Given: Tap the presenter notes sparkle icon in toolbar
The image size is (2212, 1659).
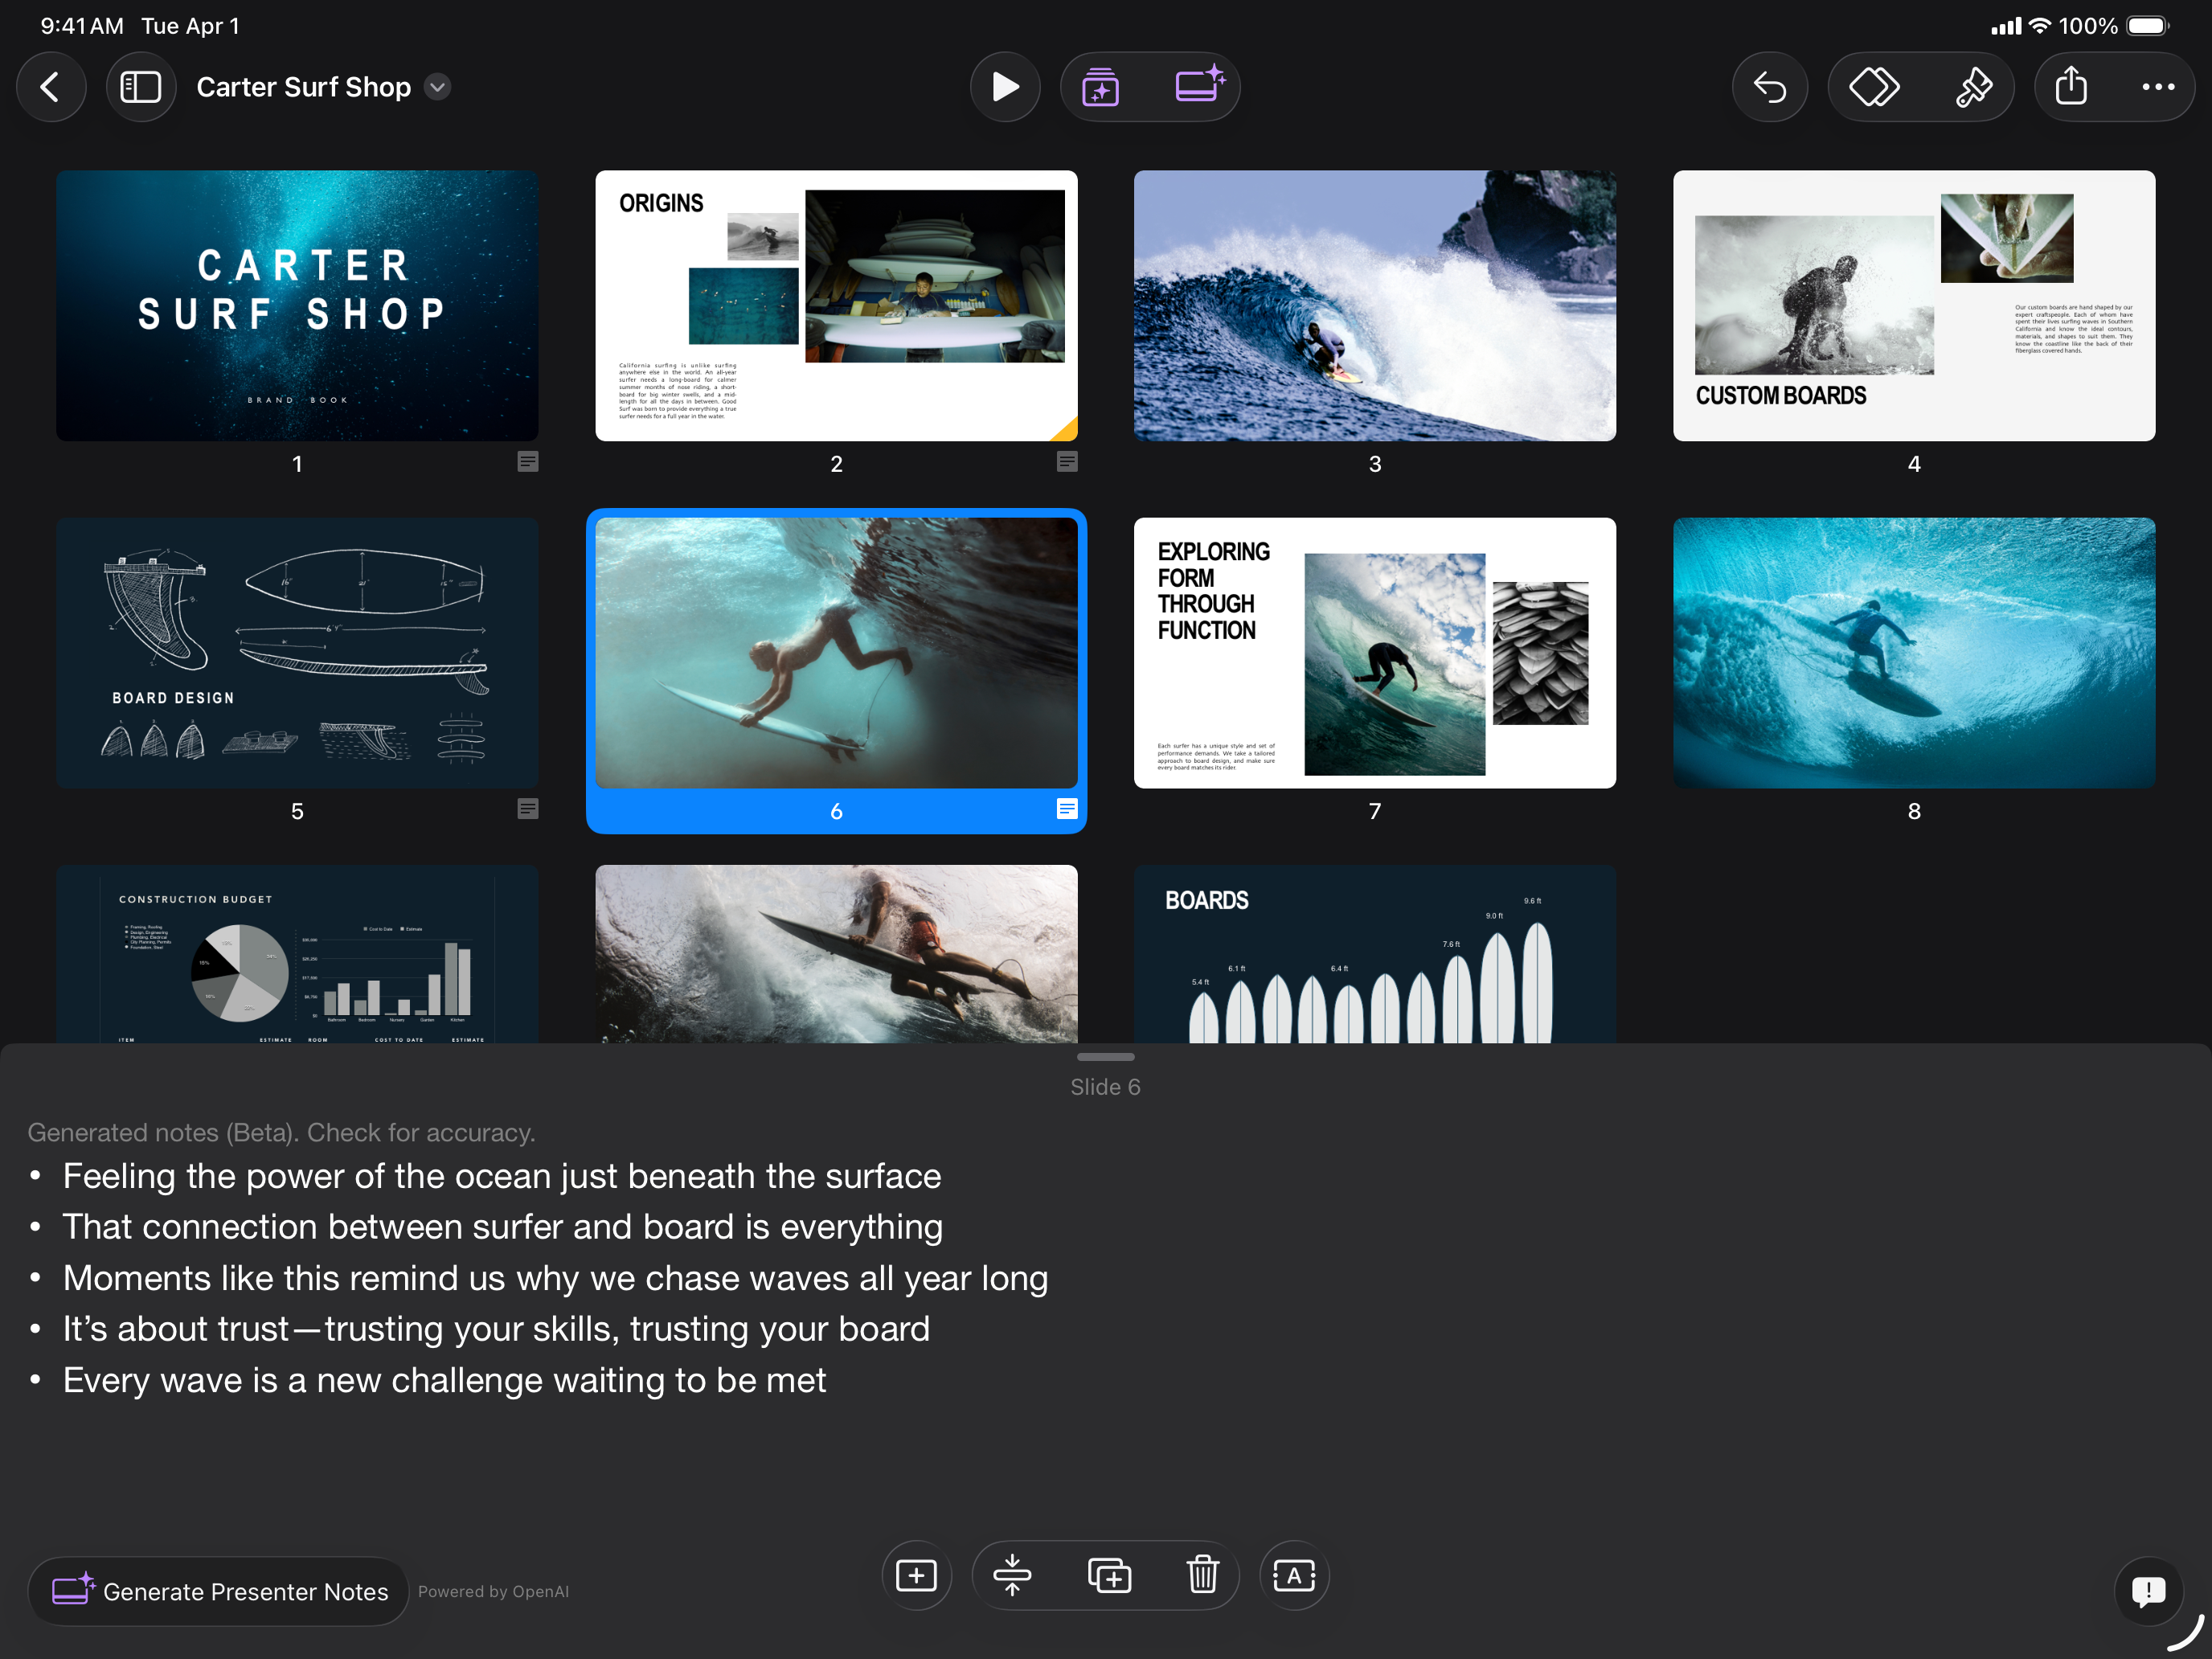Looking at the screenshot, I should pyautogui.click(x=1199, y=85).
